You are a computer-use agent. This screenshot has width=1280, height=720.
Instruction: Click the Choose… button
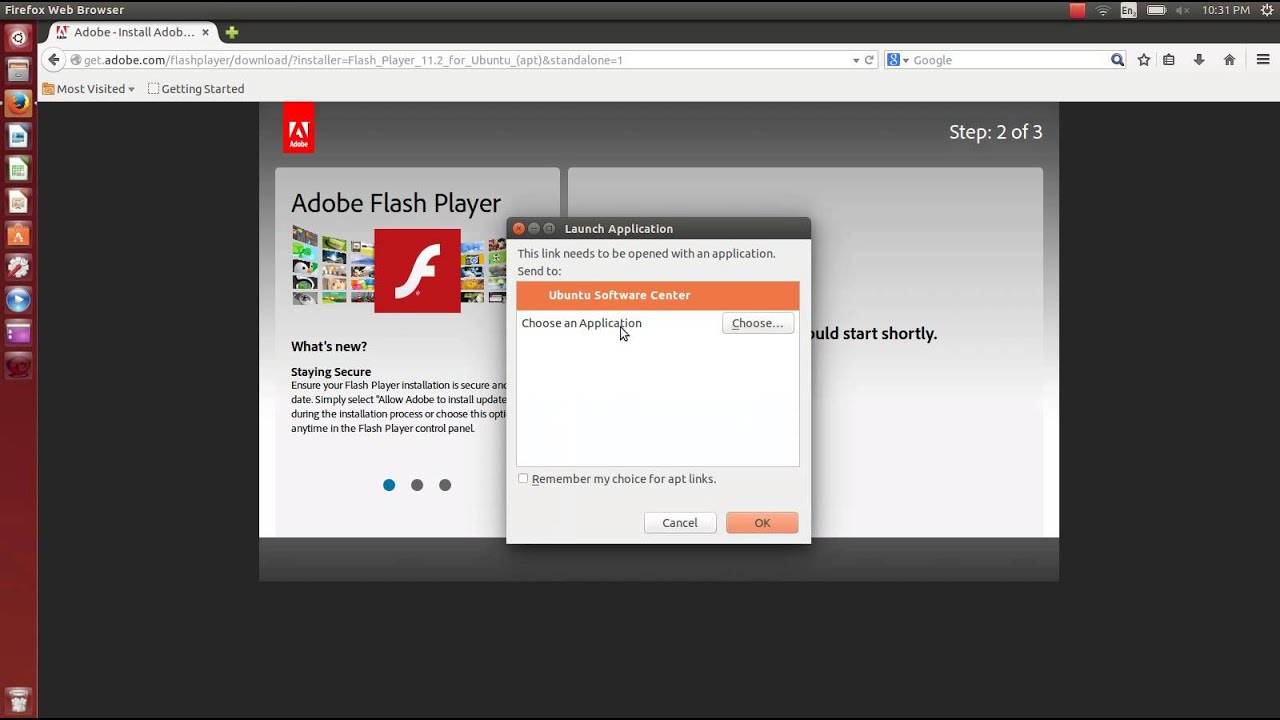point(757,323)
